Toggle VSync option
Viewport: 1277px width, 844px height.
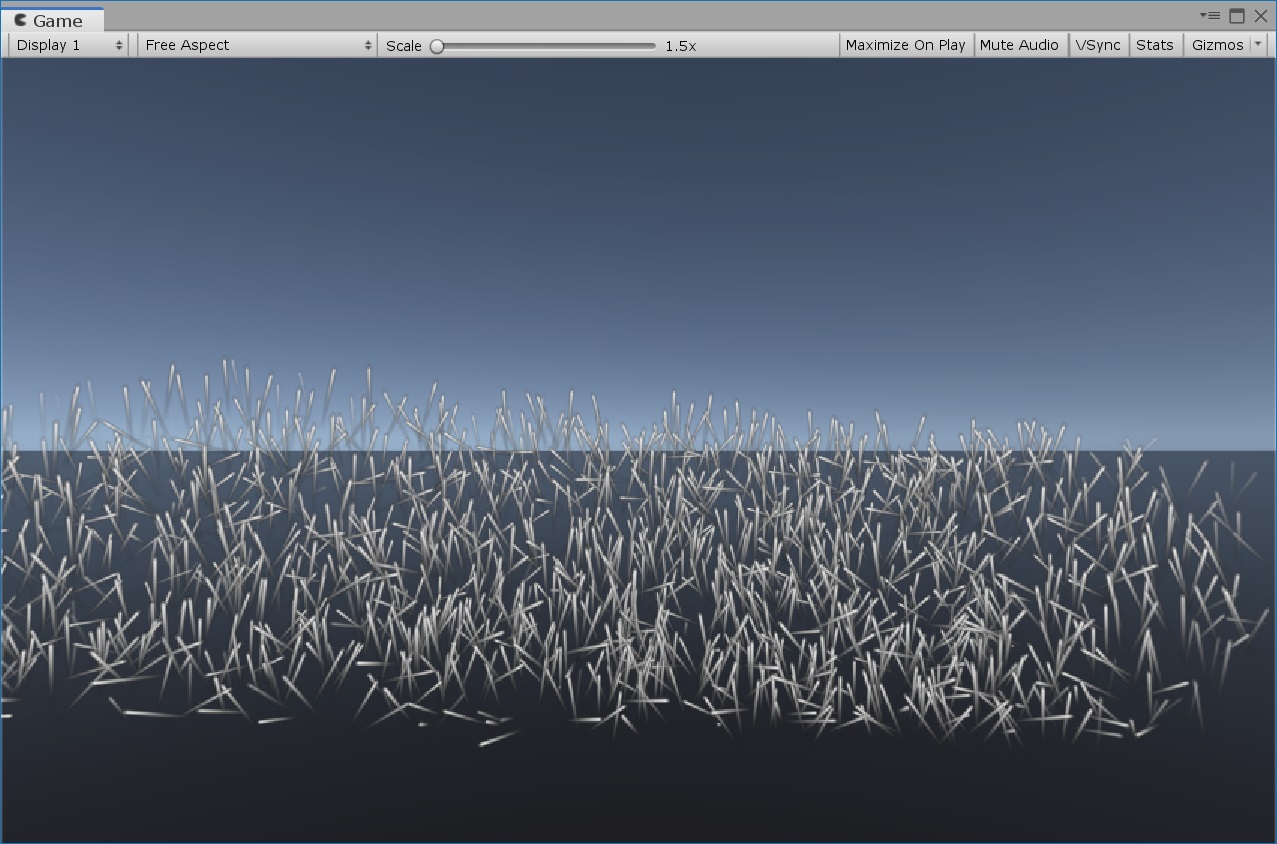(x=1098, y=45)
